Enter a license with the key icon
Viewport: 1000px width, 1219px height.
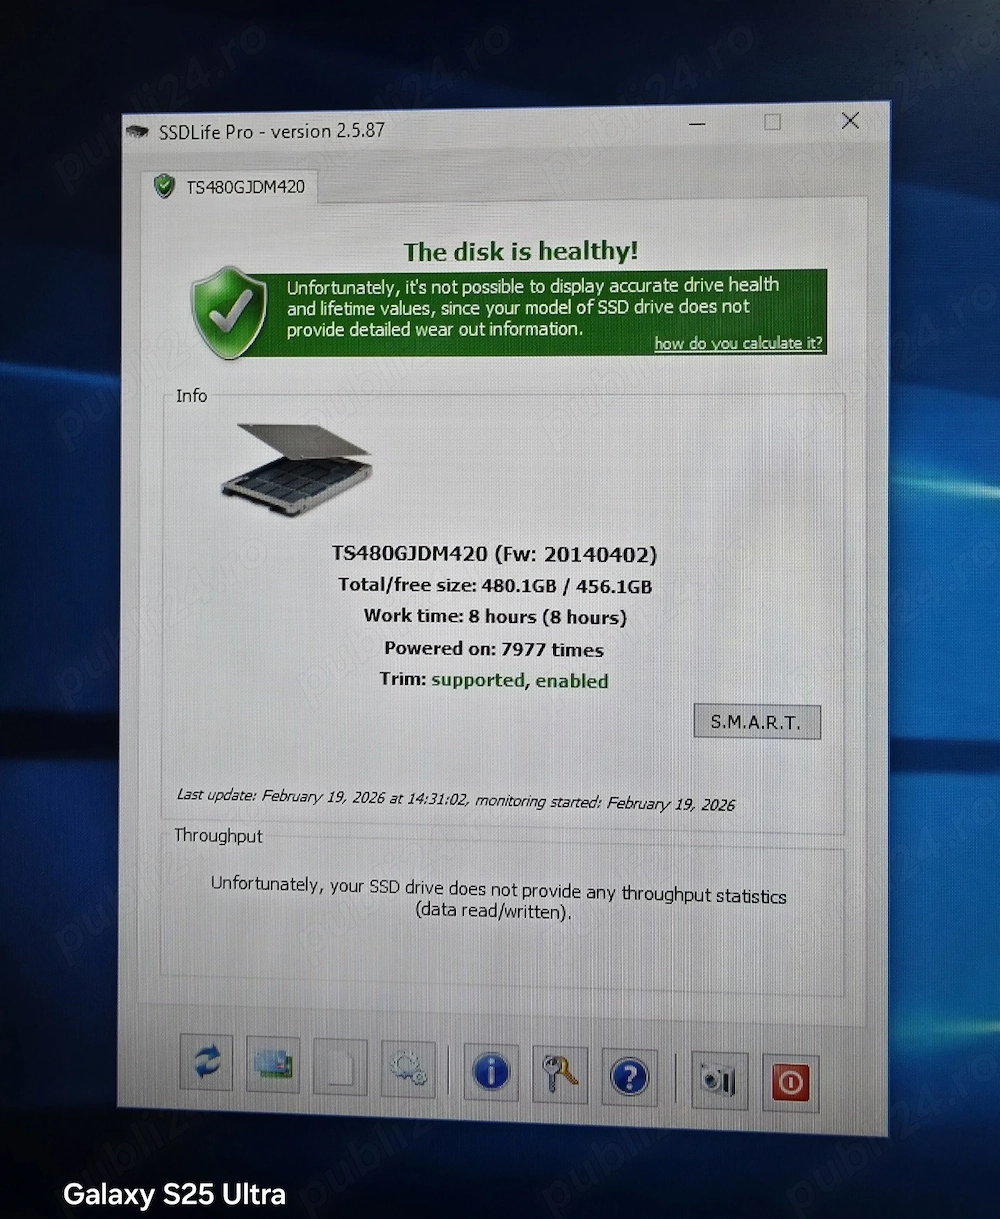coord(559,1073)
